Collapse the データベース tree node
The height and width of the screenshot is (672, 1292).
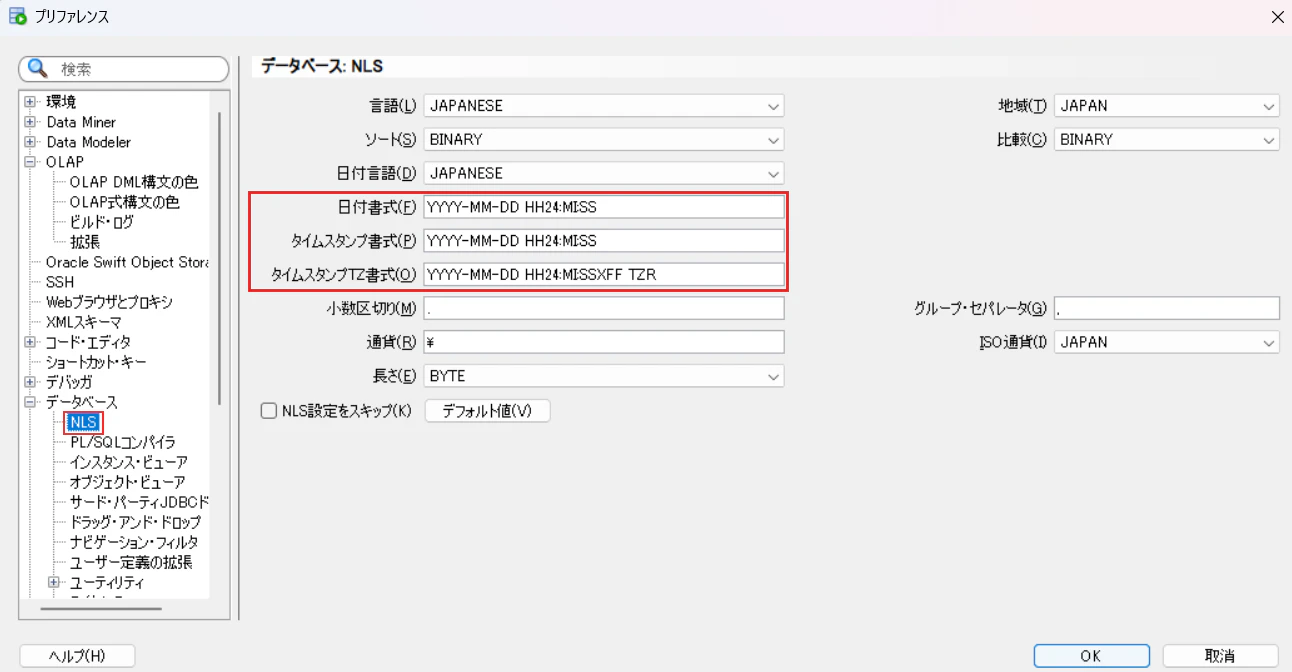[30, 402]
